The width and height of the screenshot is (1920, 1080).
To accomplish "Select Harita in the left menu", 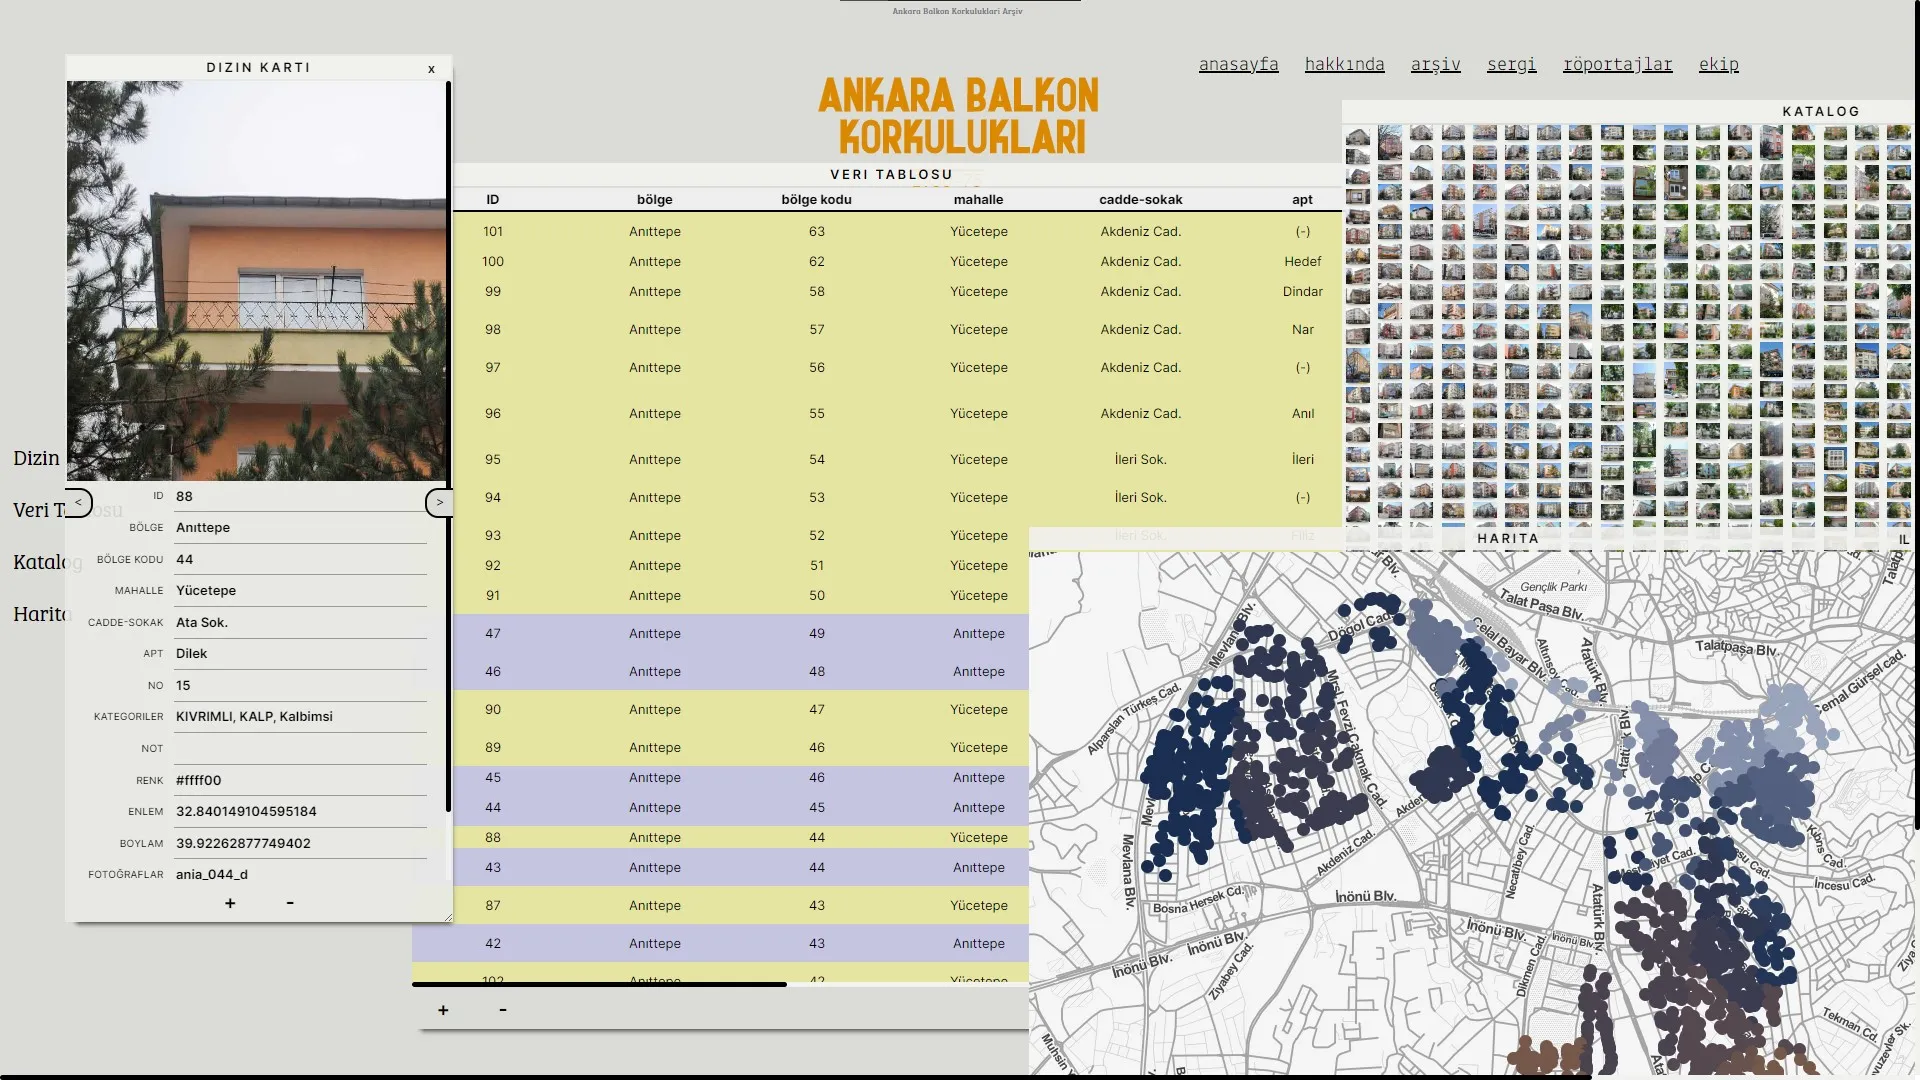I will click(x=40, y=614).
